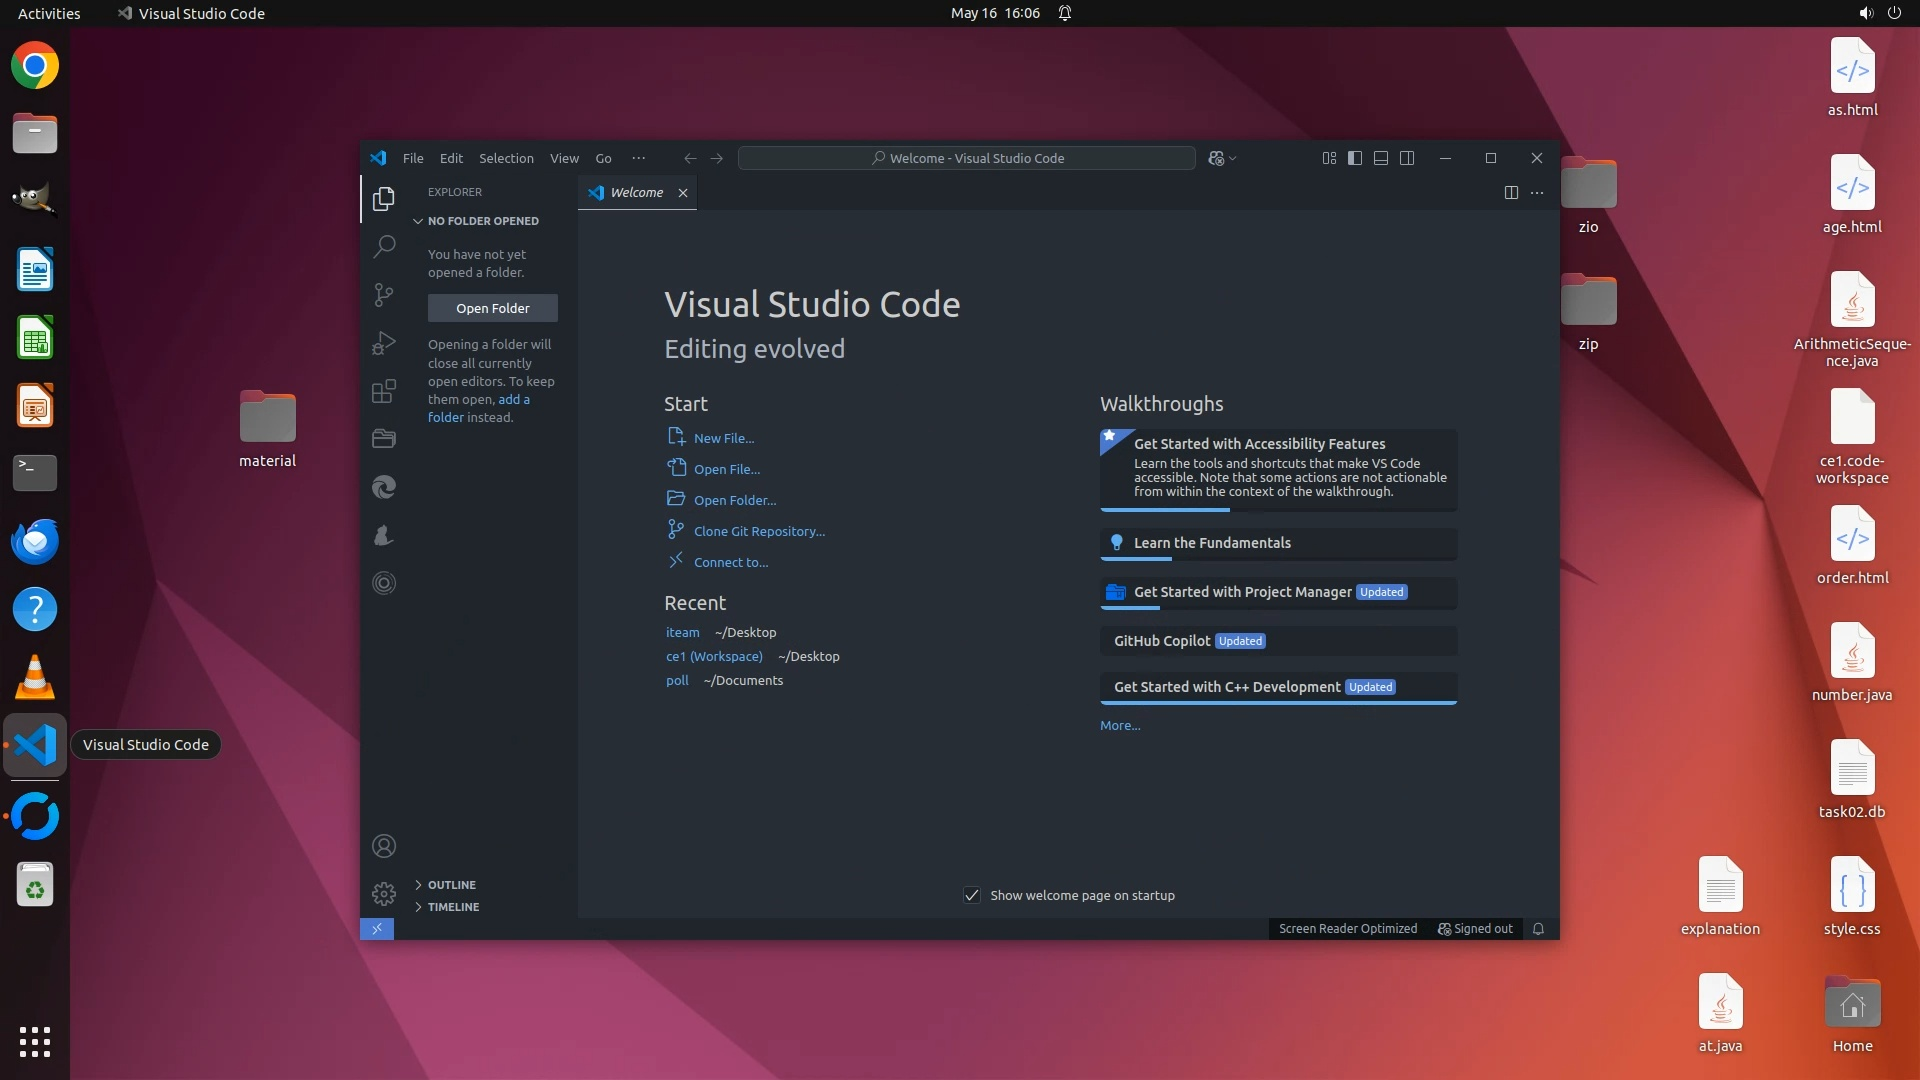Split the editor to the right

pos(1511,192)
